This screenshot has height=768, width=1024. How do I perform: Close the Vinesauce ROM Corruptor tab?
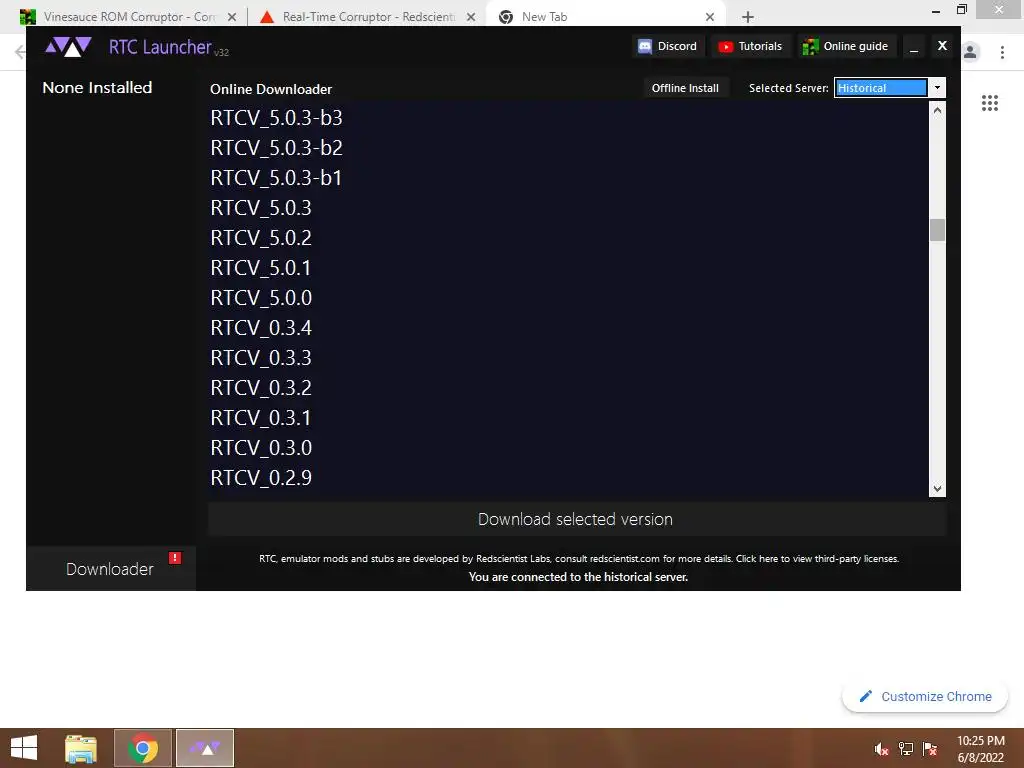point(232,17)
